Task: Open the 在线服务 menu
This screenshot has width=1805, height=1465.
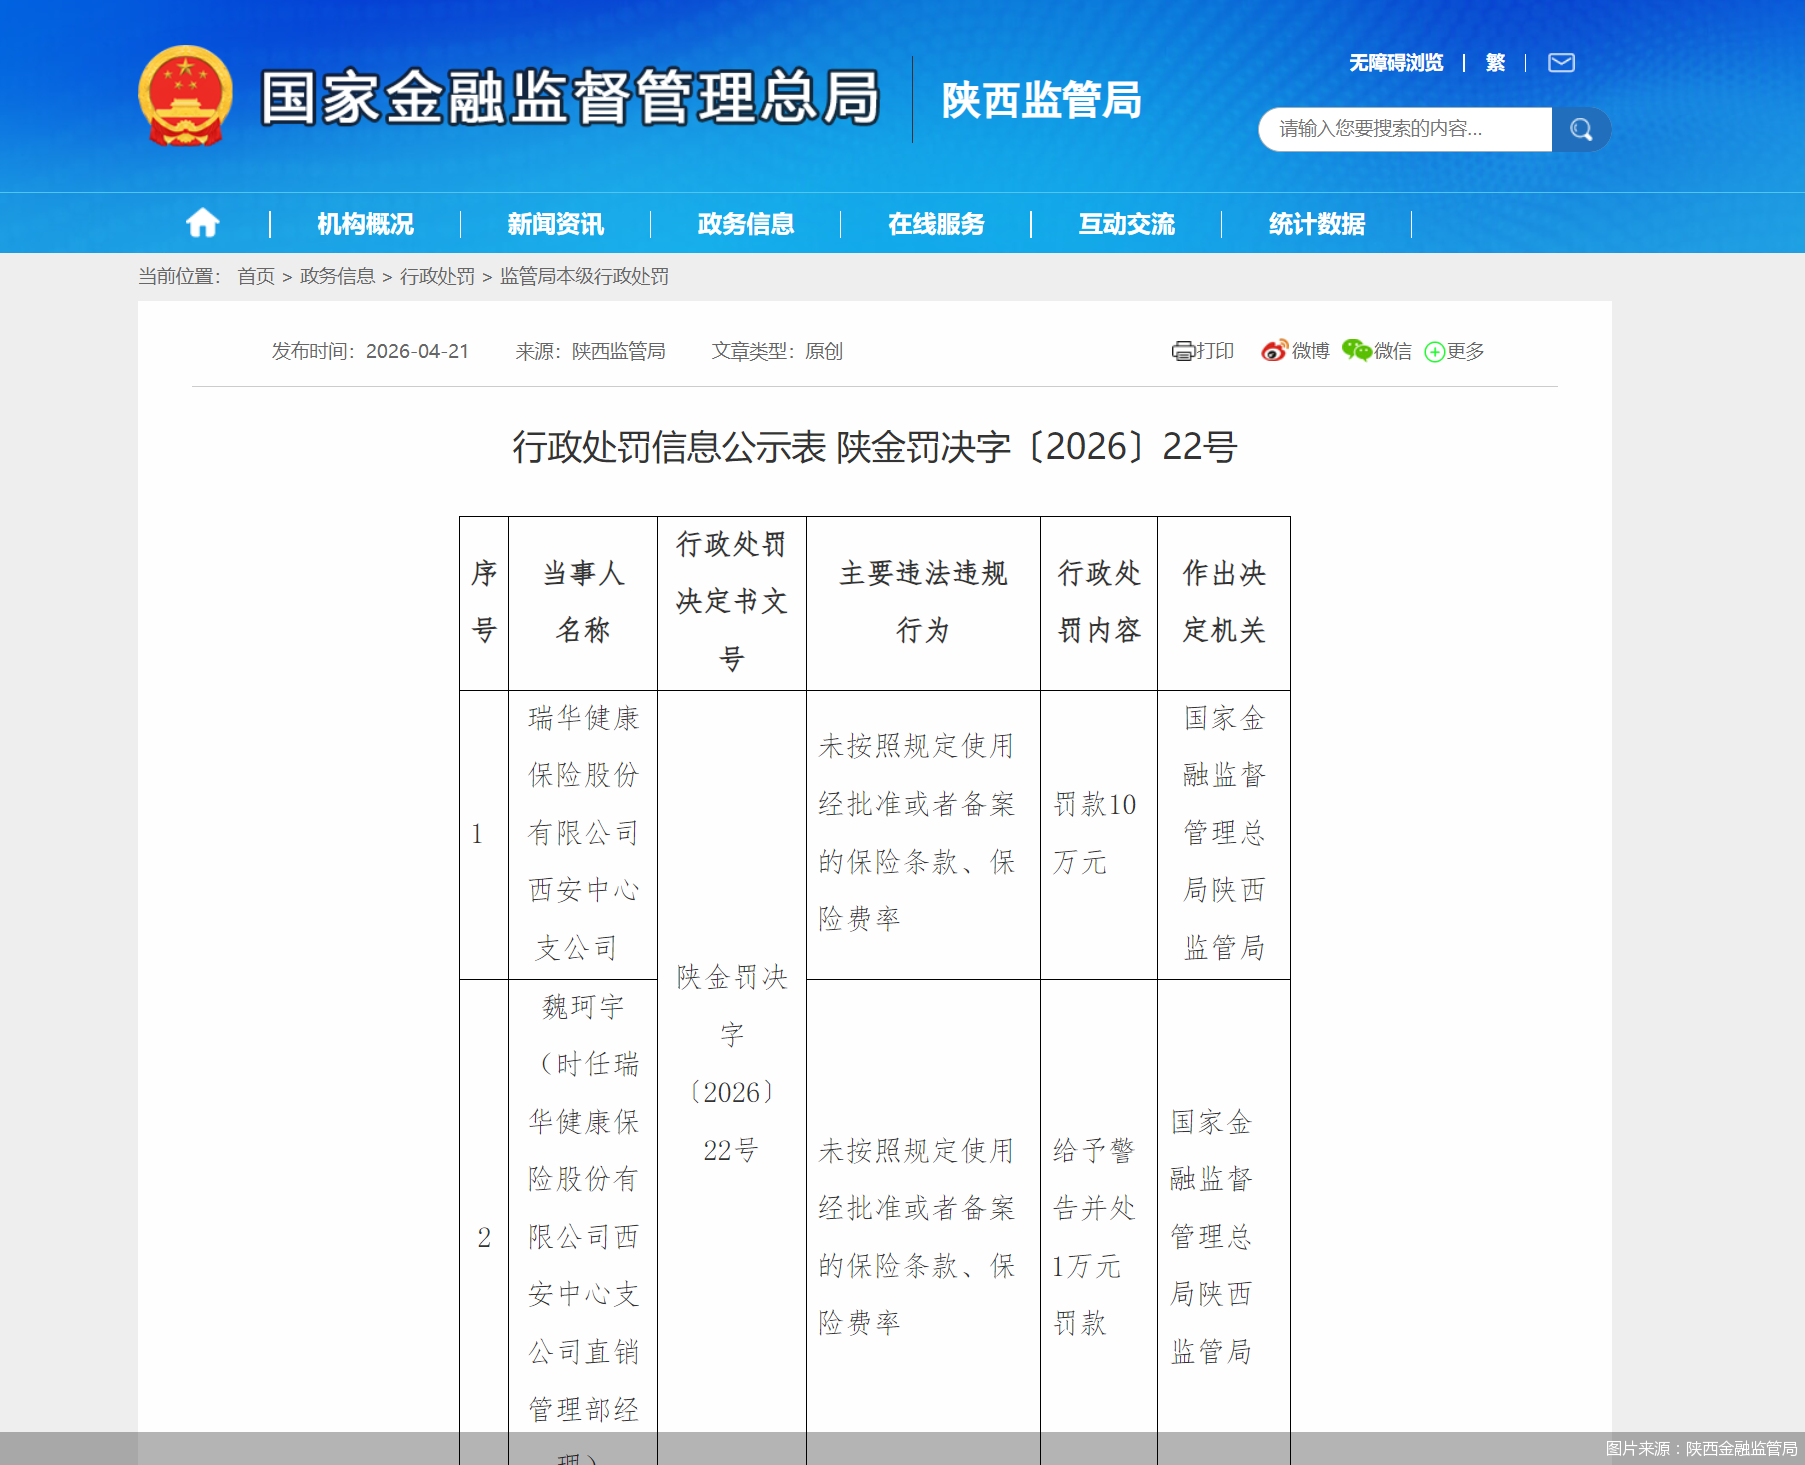Action: click(936, 224)
